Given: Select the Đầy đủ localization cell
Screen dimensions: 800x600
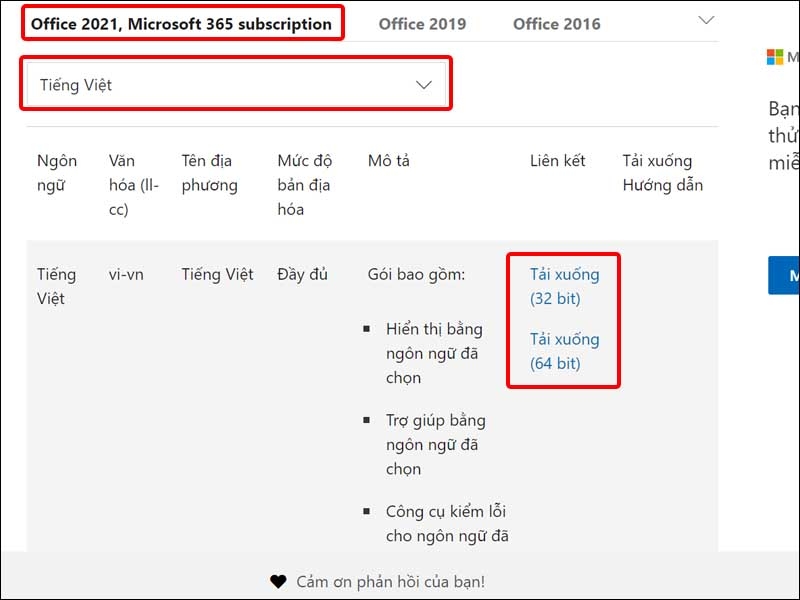Looking at the screenshot, I should tap(302, 274).
